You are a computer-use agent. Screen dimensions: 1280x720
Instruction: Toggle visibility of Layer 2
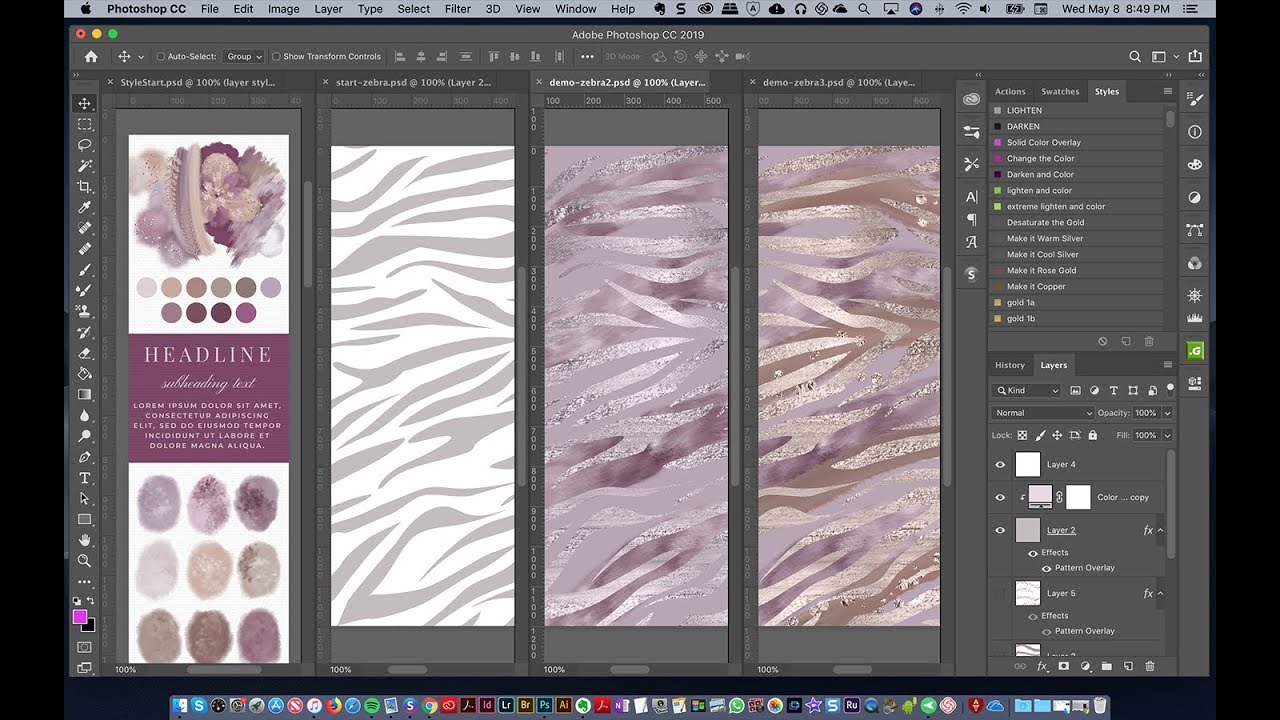1000,530
